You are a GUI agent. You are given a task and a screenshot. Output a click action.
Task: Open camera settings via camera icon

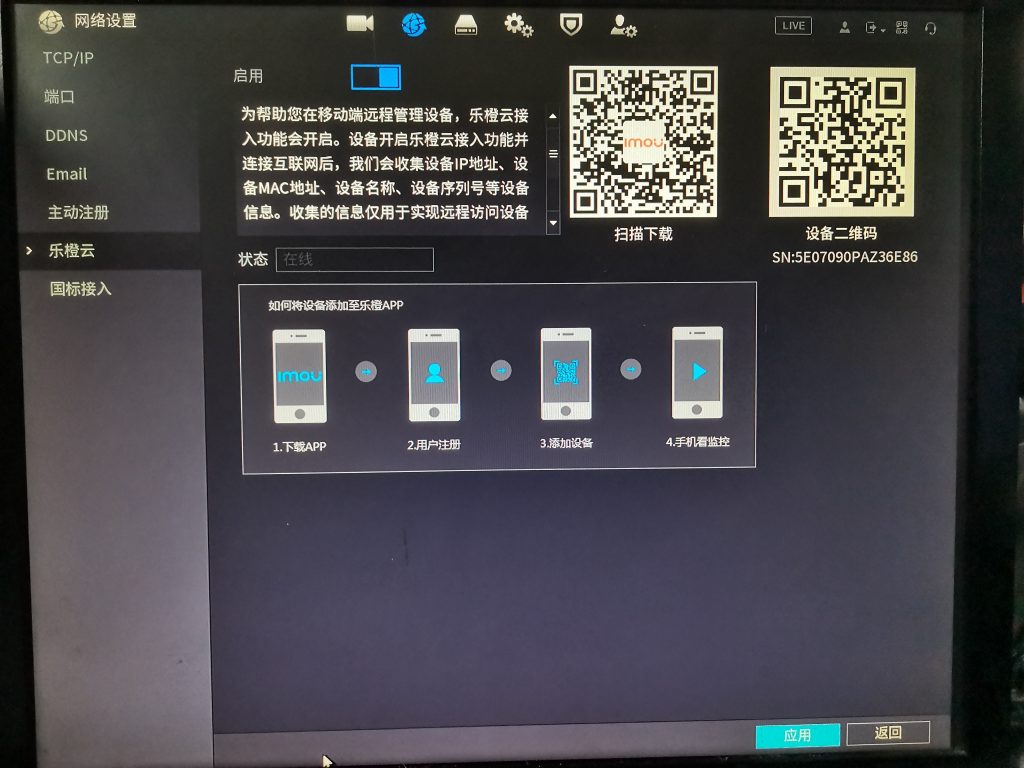point(360,24)
